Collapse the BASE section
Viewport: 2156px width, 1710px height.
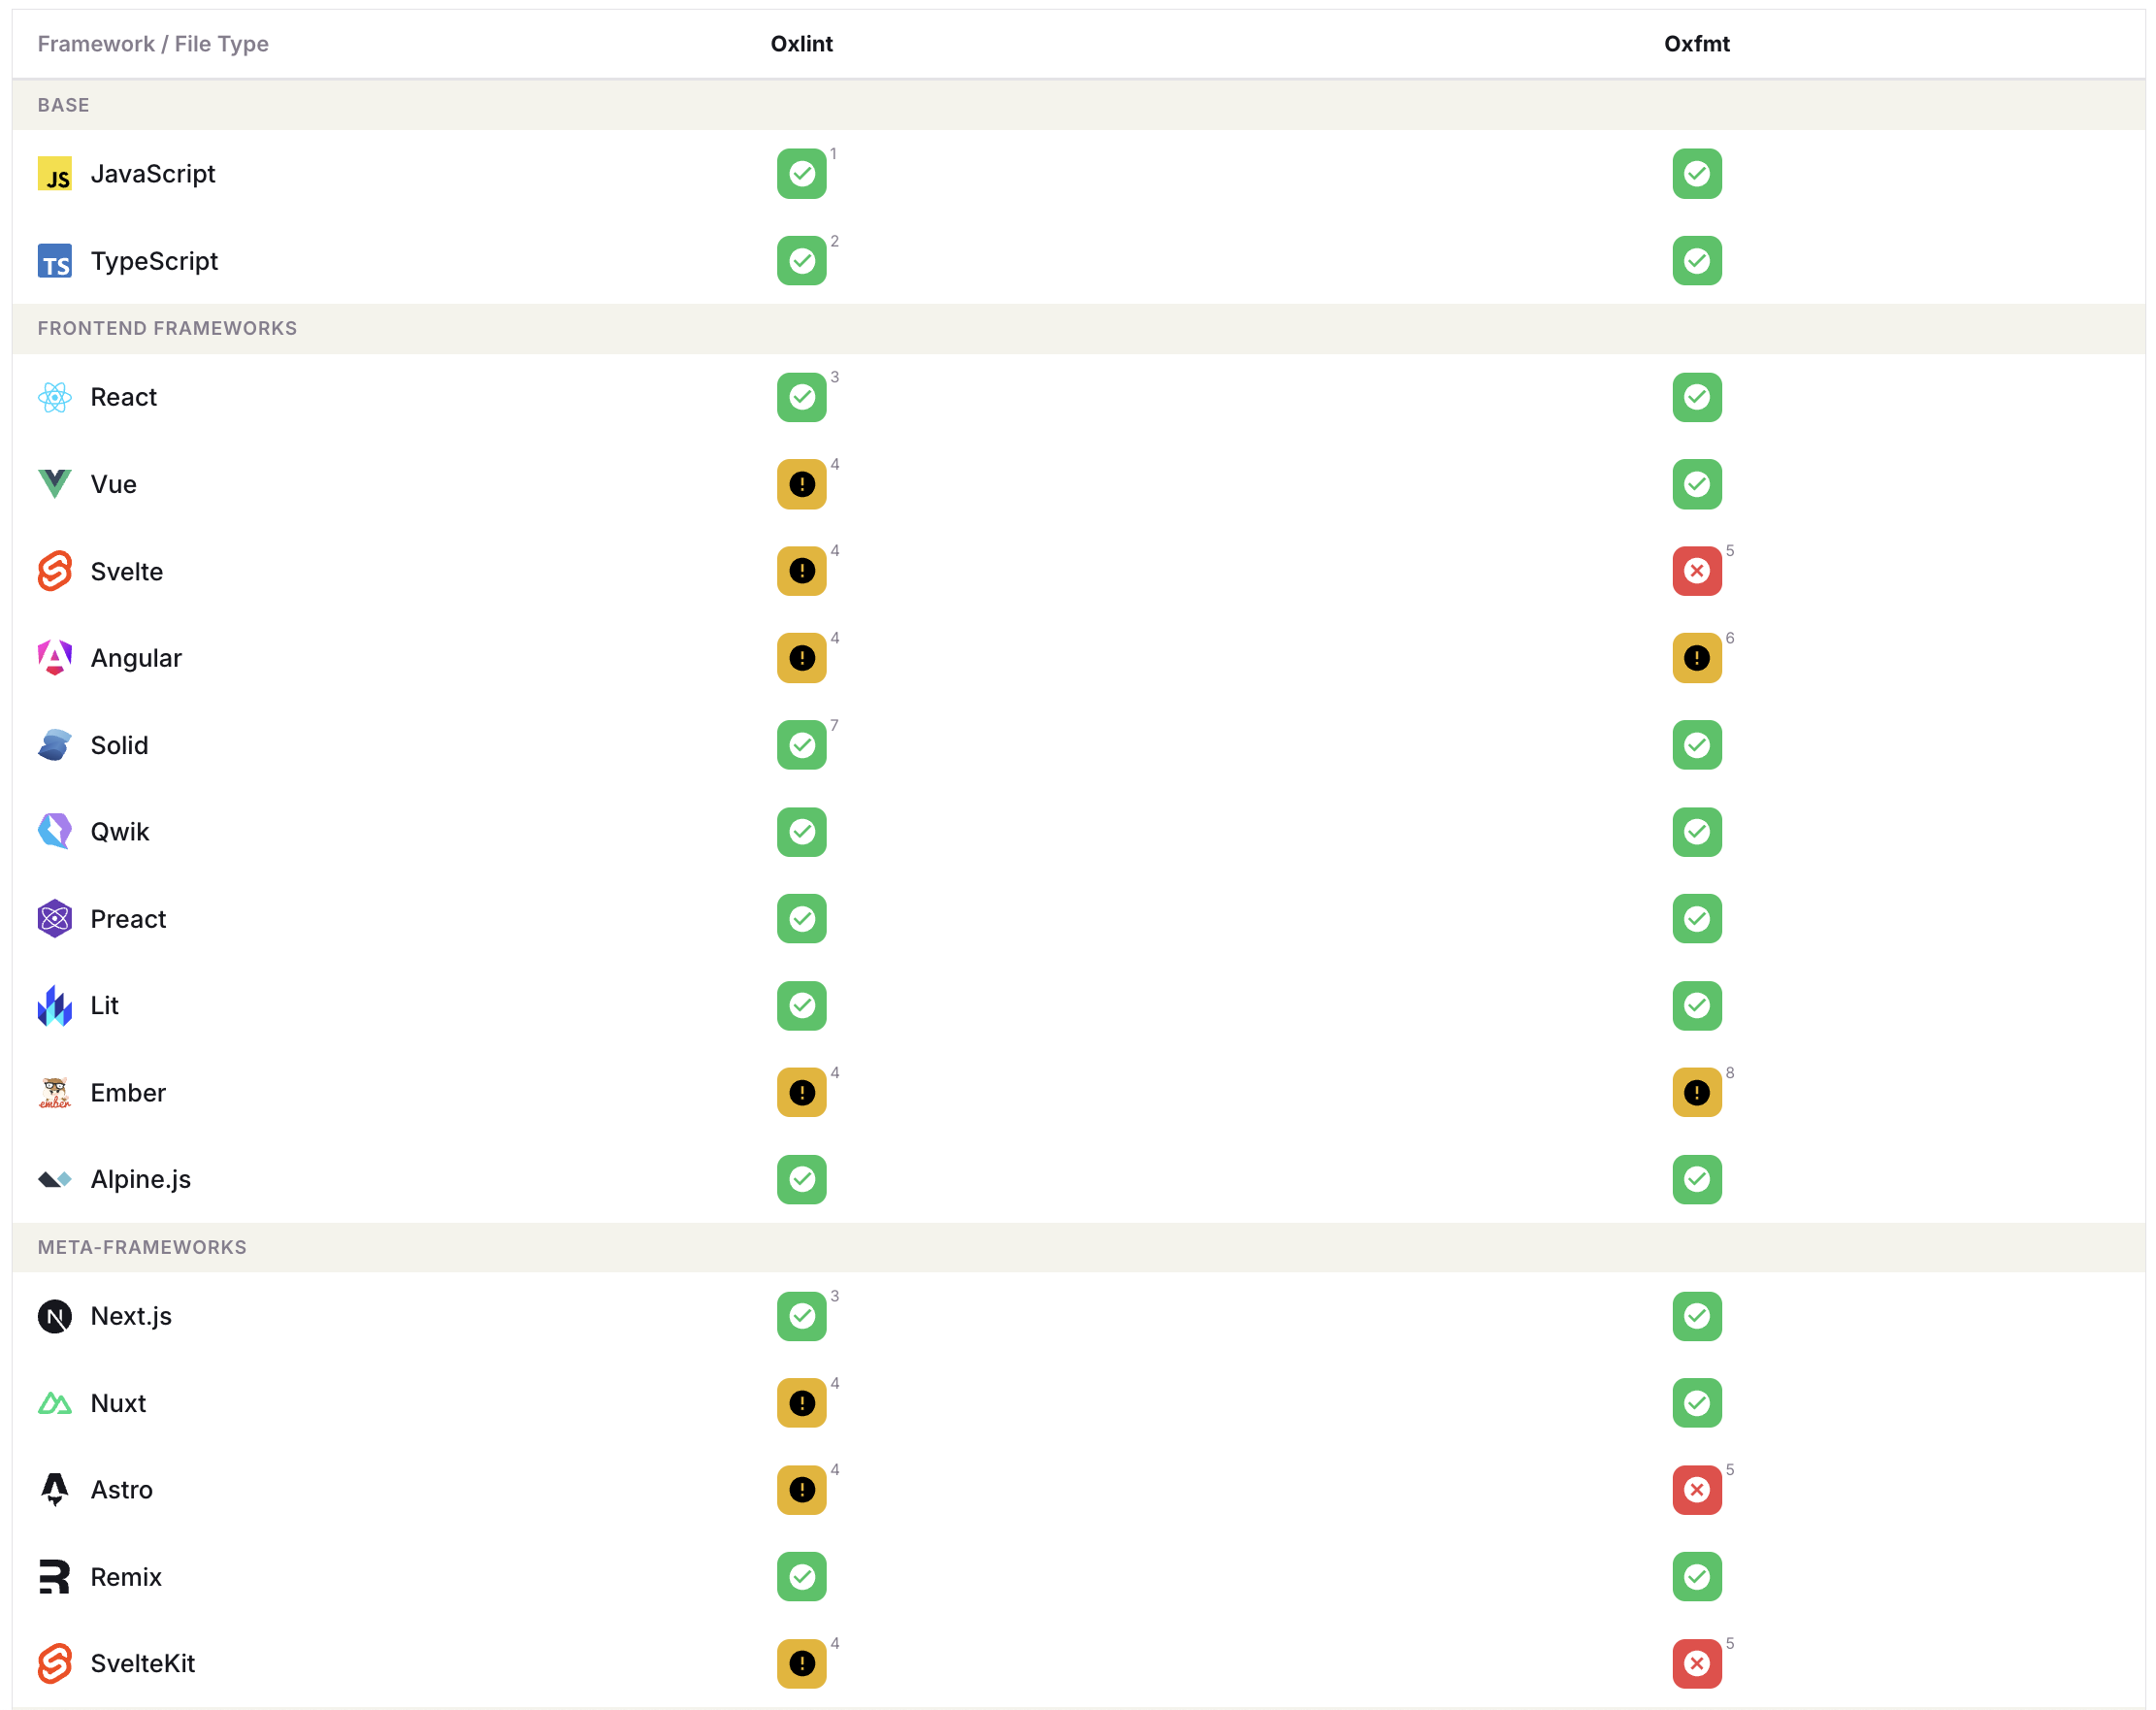point(63,105)
